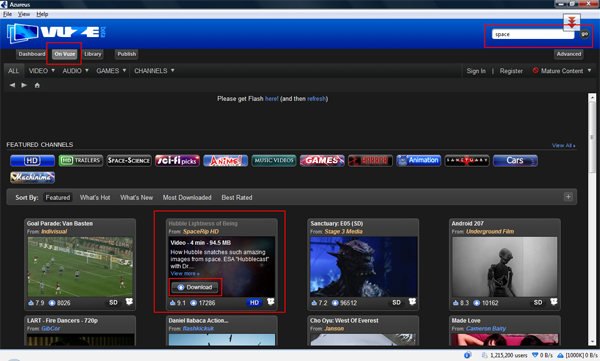The image size is (600, 361).
Task: Click the plus icon in sort bar
Action: point(568,197)
